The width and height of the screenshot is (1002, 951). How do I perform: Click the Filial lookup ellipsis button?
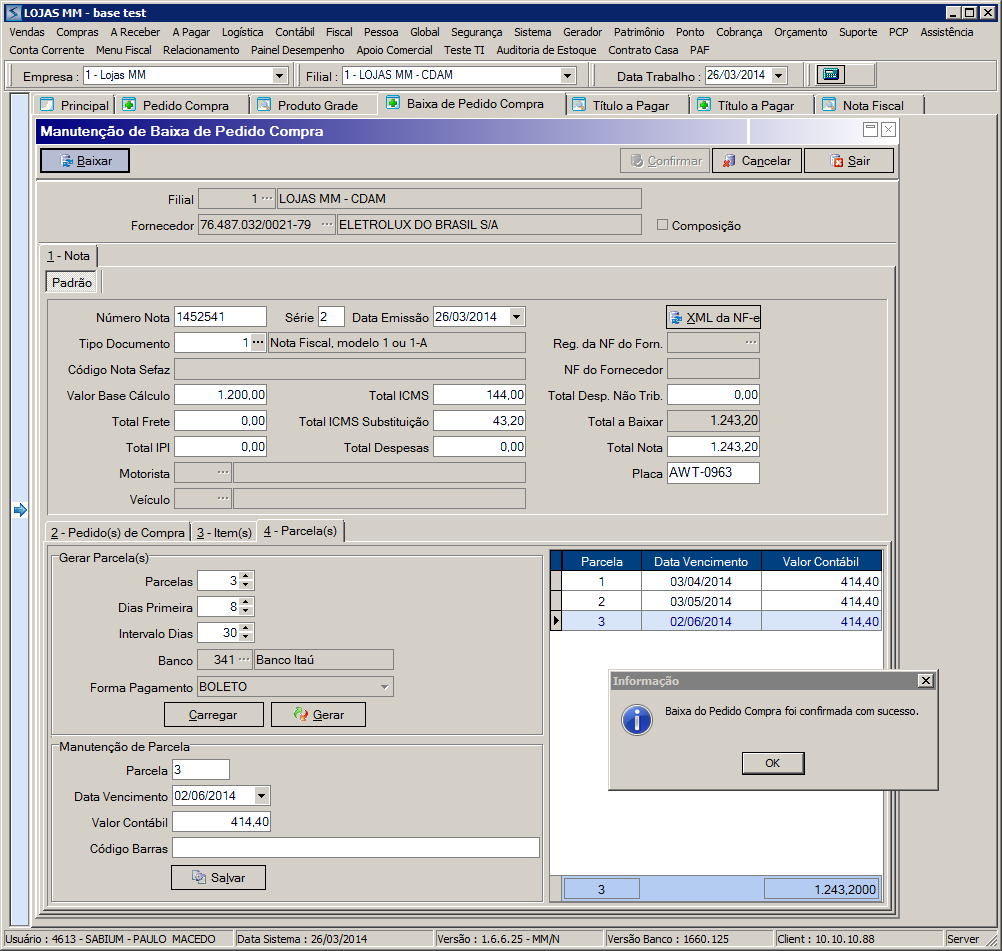tap(266, 199)
